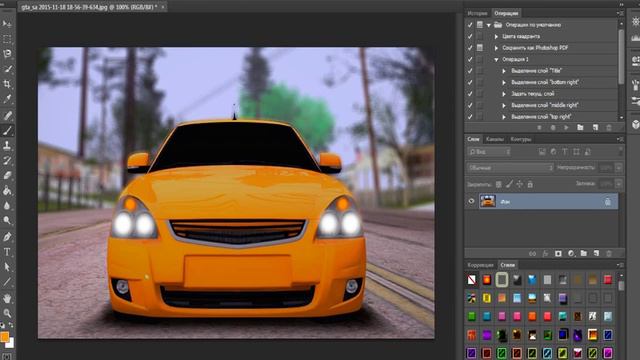Toggle checkmark for 'Операция 1' action
Screen dimensions: 640x360
click(470, 59)
